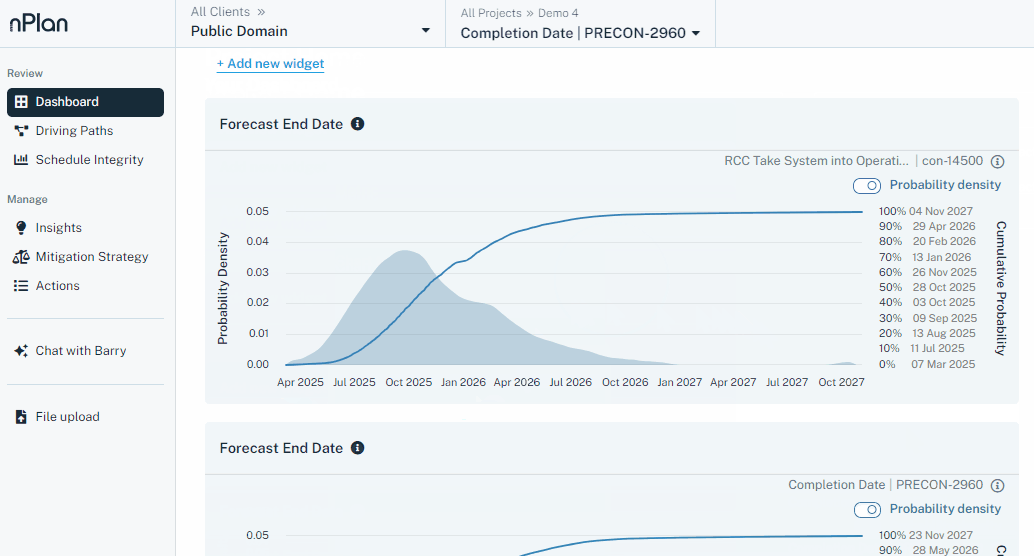The width and height of the screenshot is (1034, 556).
Task: Click the peak of the probability density curve
Action: (404, 251)
